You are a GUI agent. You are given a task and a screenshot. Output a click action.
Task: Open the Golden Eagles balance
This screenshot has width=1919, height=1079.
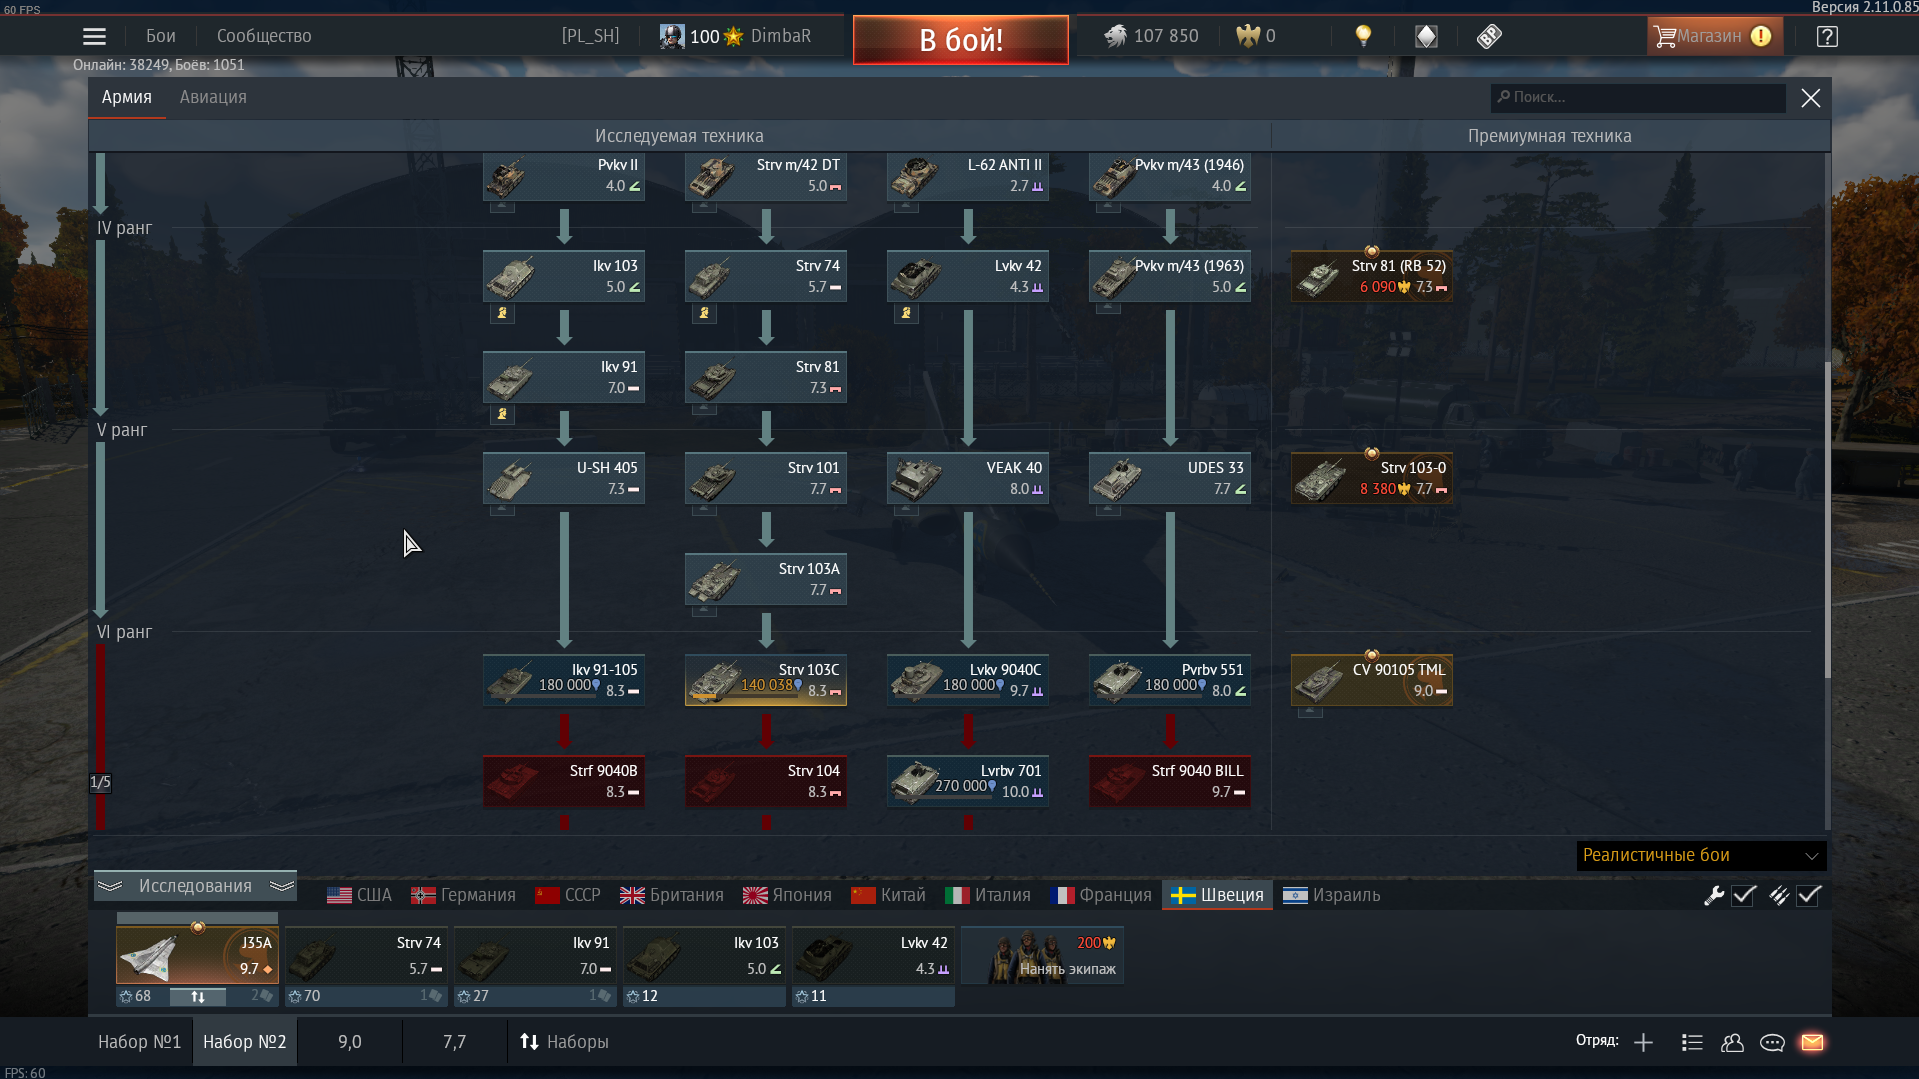click(x=1256, y=36)
